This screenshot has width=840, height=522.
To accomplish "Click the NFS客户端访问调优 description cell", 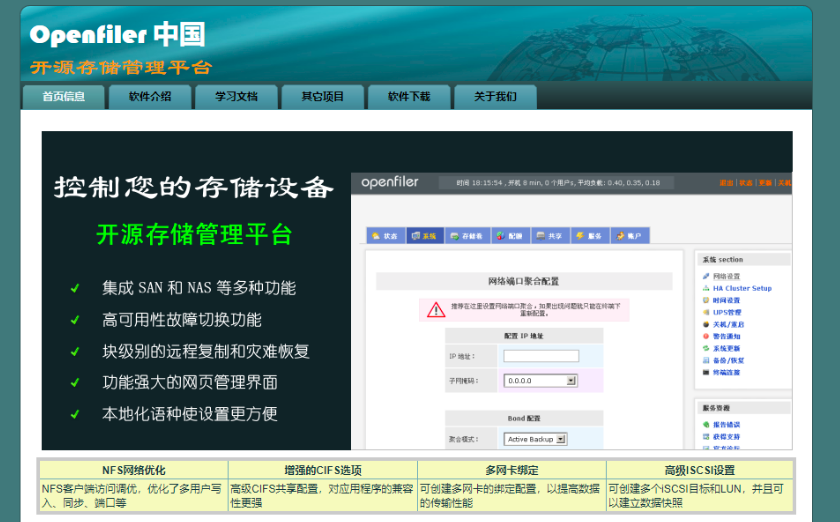I will [x=134, y=496].
